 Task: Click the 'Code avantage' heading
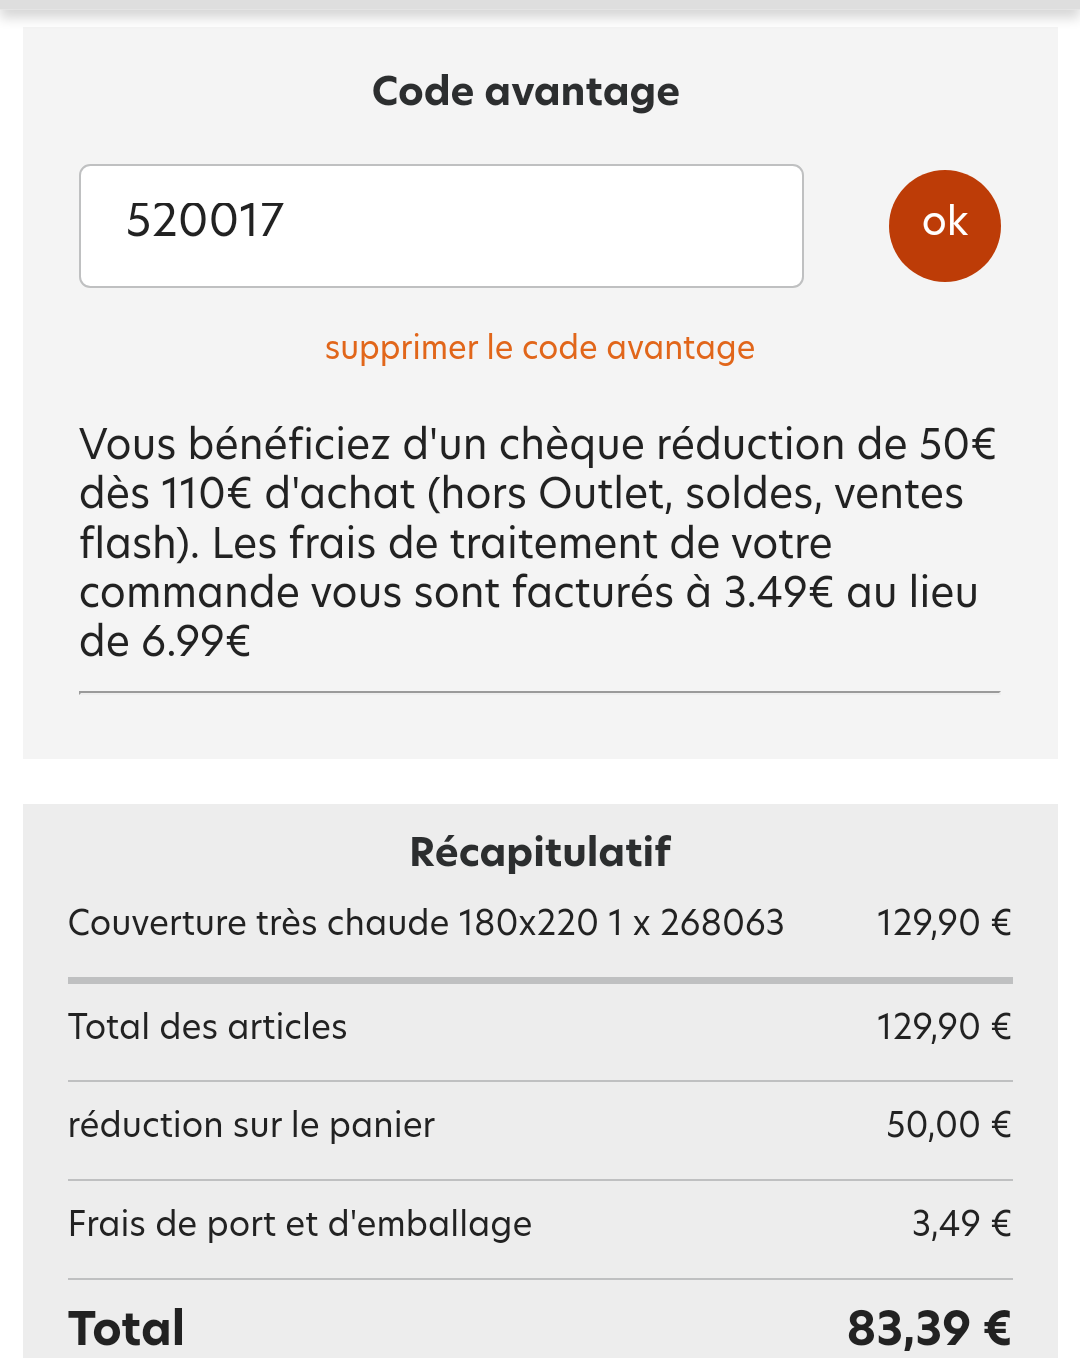pyautogui.click(x=526, y=92)
